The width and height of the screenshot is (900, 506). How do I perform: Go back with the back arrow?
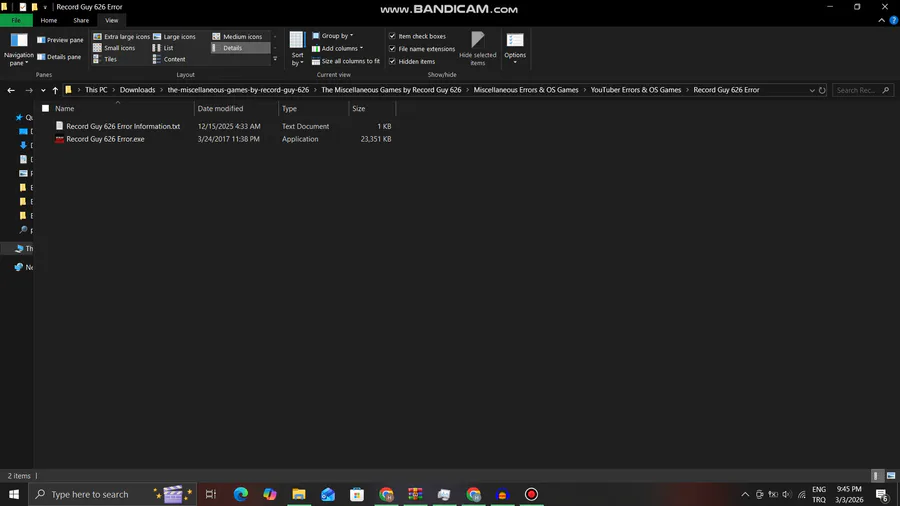(x=11, y=90)
